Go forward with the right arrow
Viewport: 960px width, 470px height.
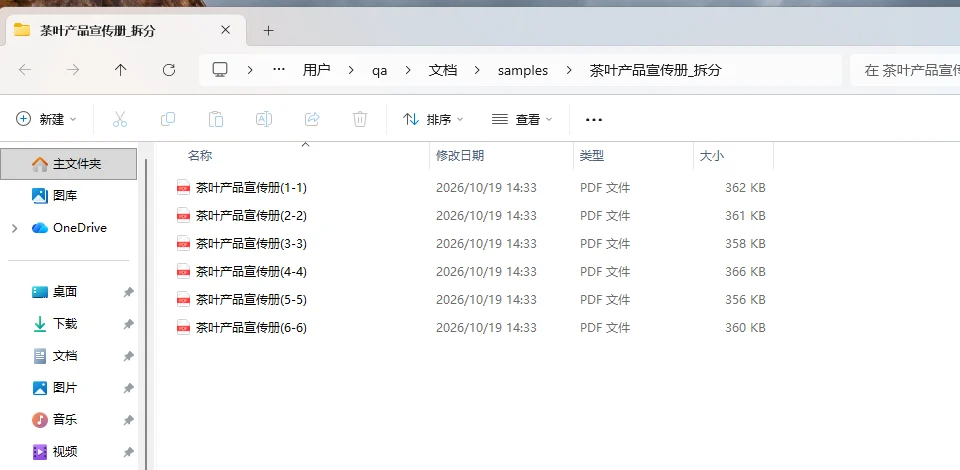[73, 70]
